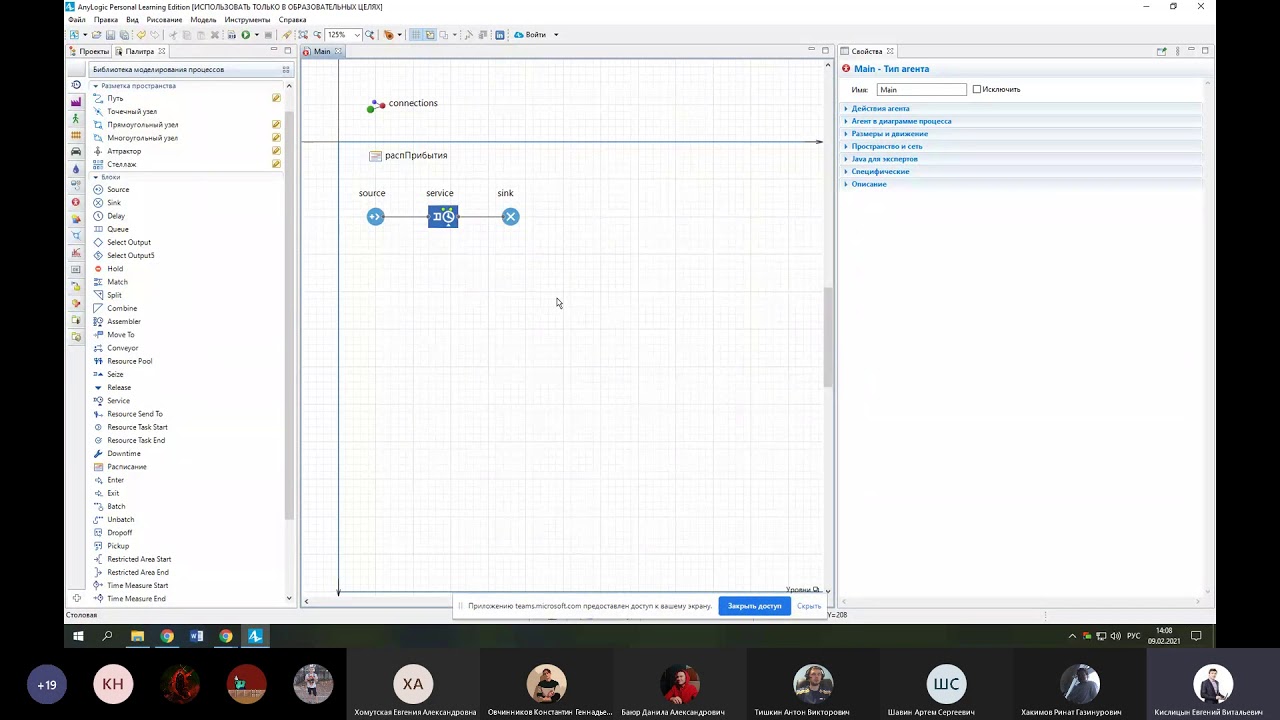Toggle the grid display toolbar button

(416, 35)
